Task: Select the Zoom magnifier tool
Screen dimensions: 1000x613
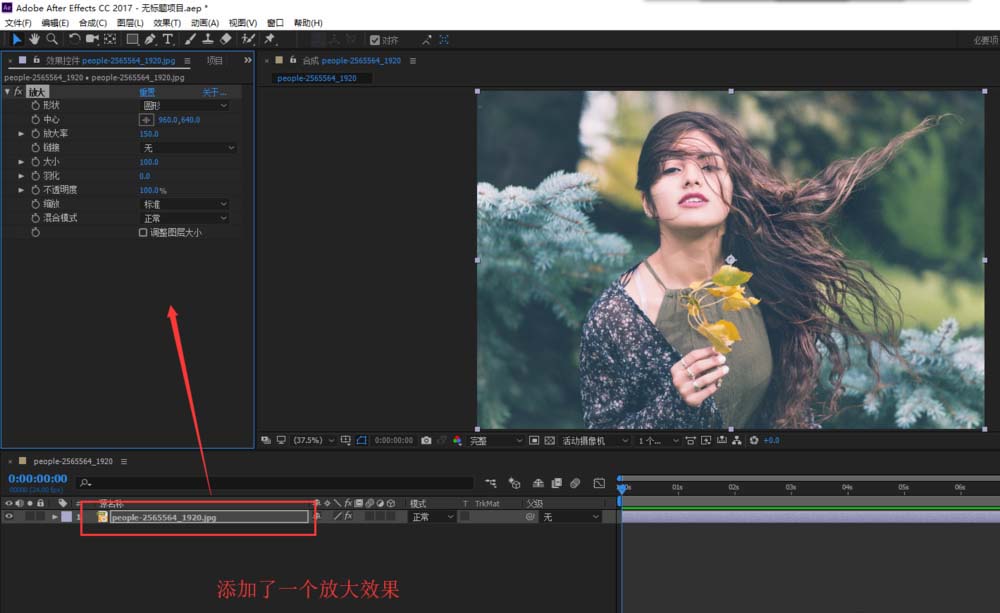Action: coord(52,39)
